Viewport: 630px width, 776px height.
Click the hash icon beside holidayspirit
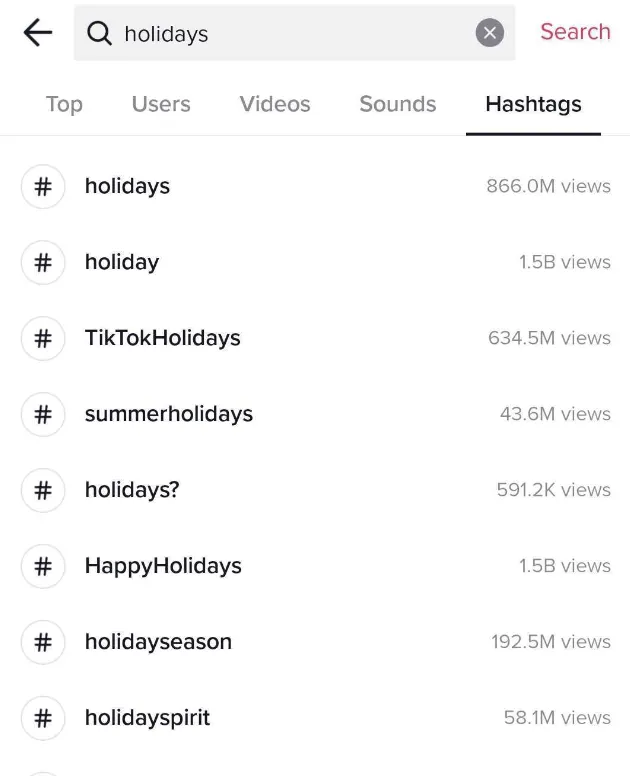[x=43, y=718]
